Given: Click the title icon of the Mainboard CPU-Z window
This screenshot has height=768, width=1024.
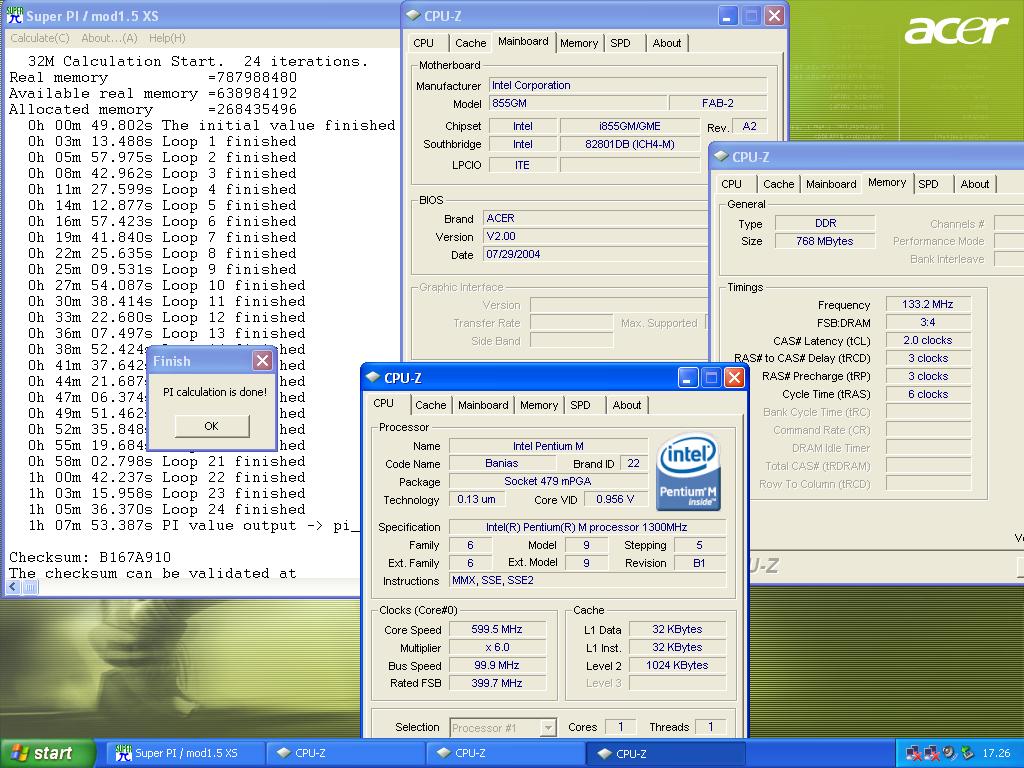Looking at the screenshot, I should pos(413,15).
